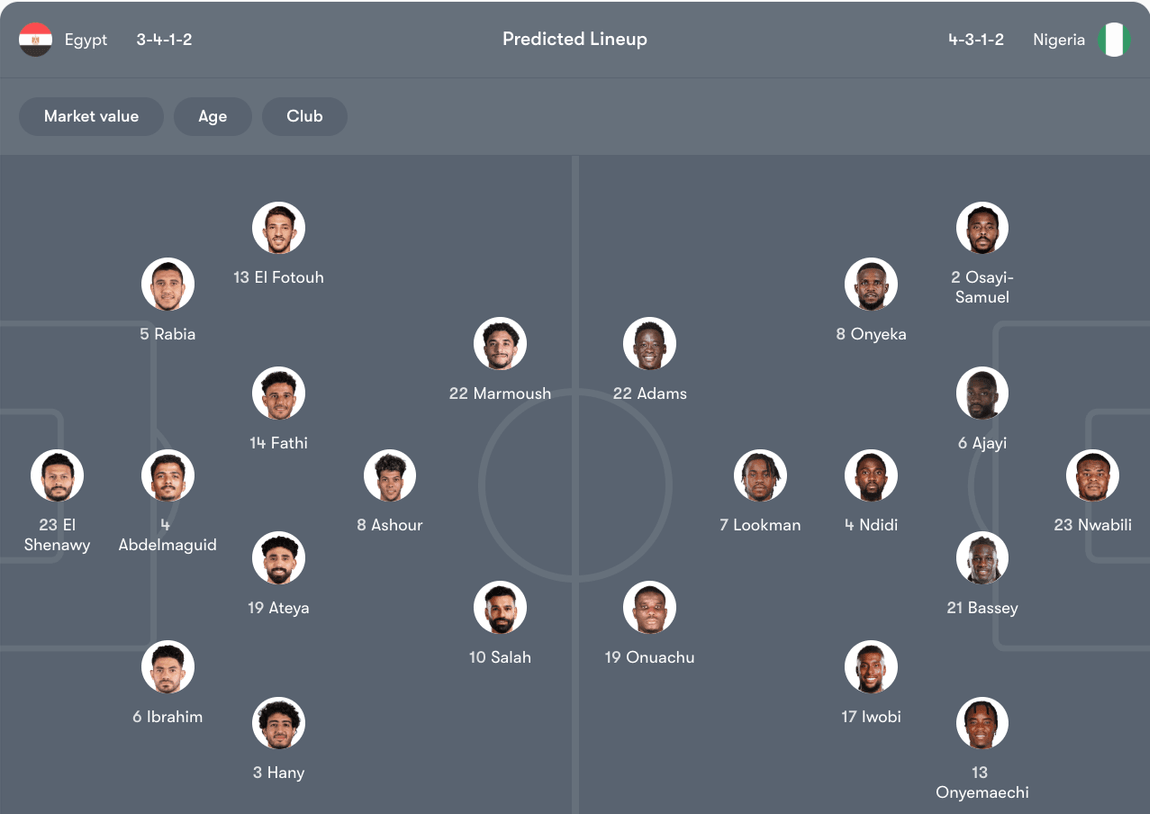Click the Nigeria flag icon
Screen dimensions: 1150x814
click(x=1113, y=40)
